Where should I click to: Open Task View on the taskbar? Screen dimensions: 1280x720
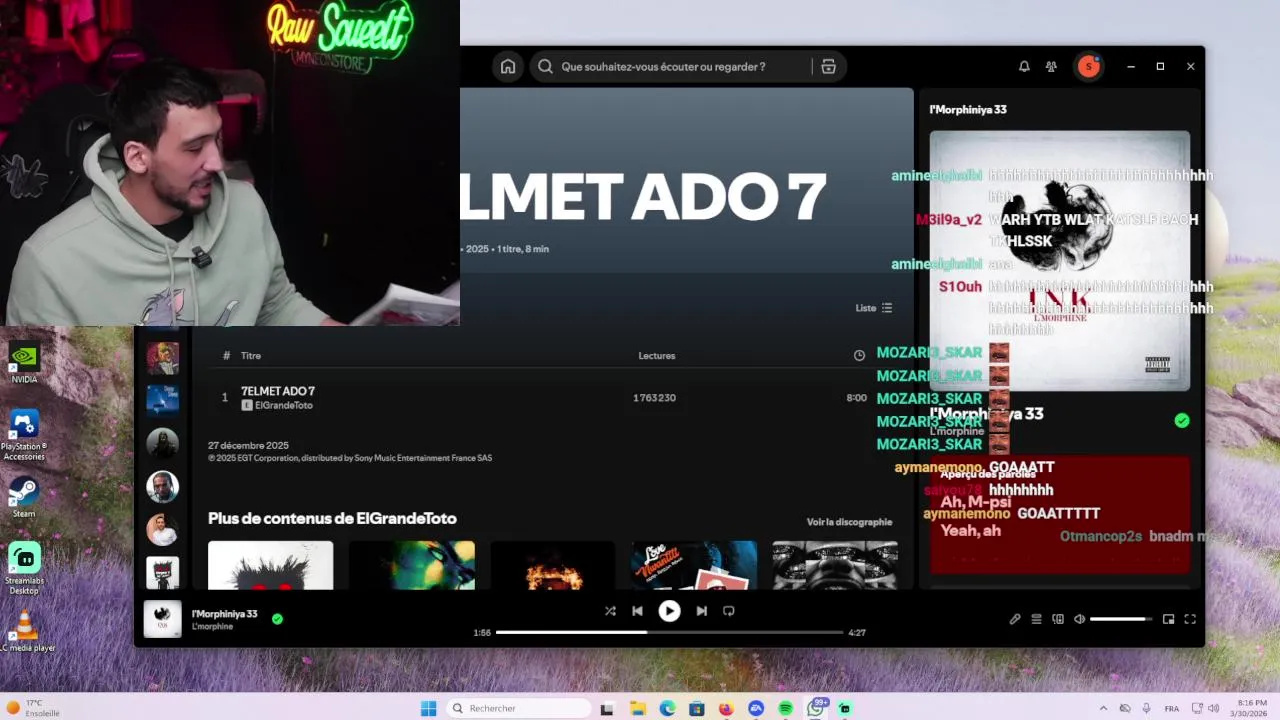click(607, 709)
